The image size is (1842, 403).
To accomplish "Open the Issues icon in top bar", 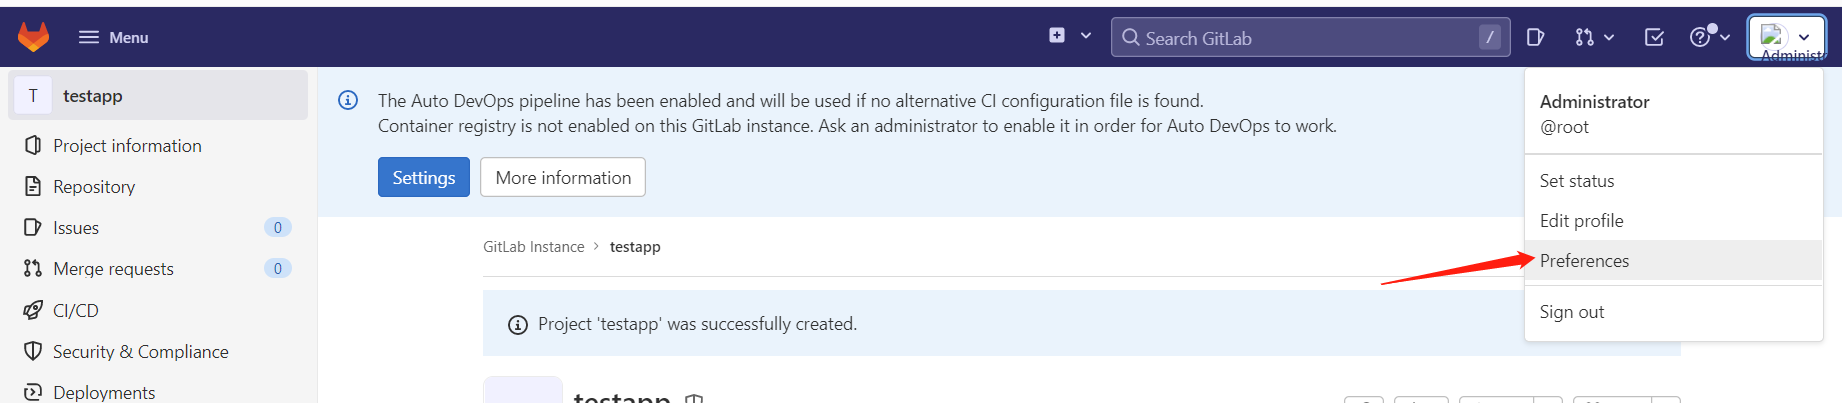I will coord(1535,37).
